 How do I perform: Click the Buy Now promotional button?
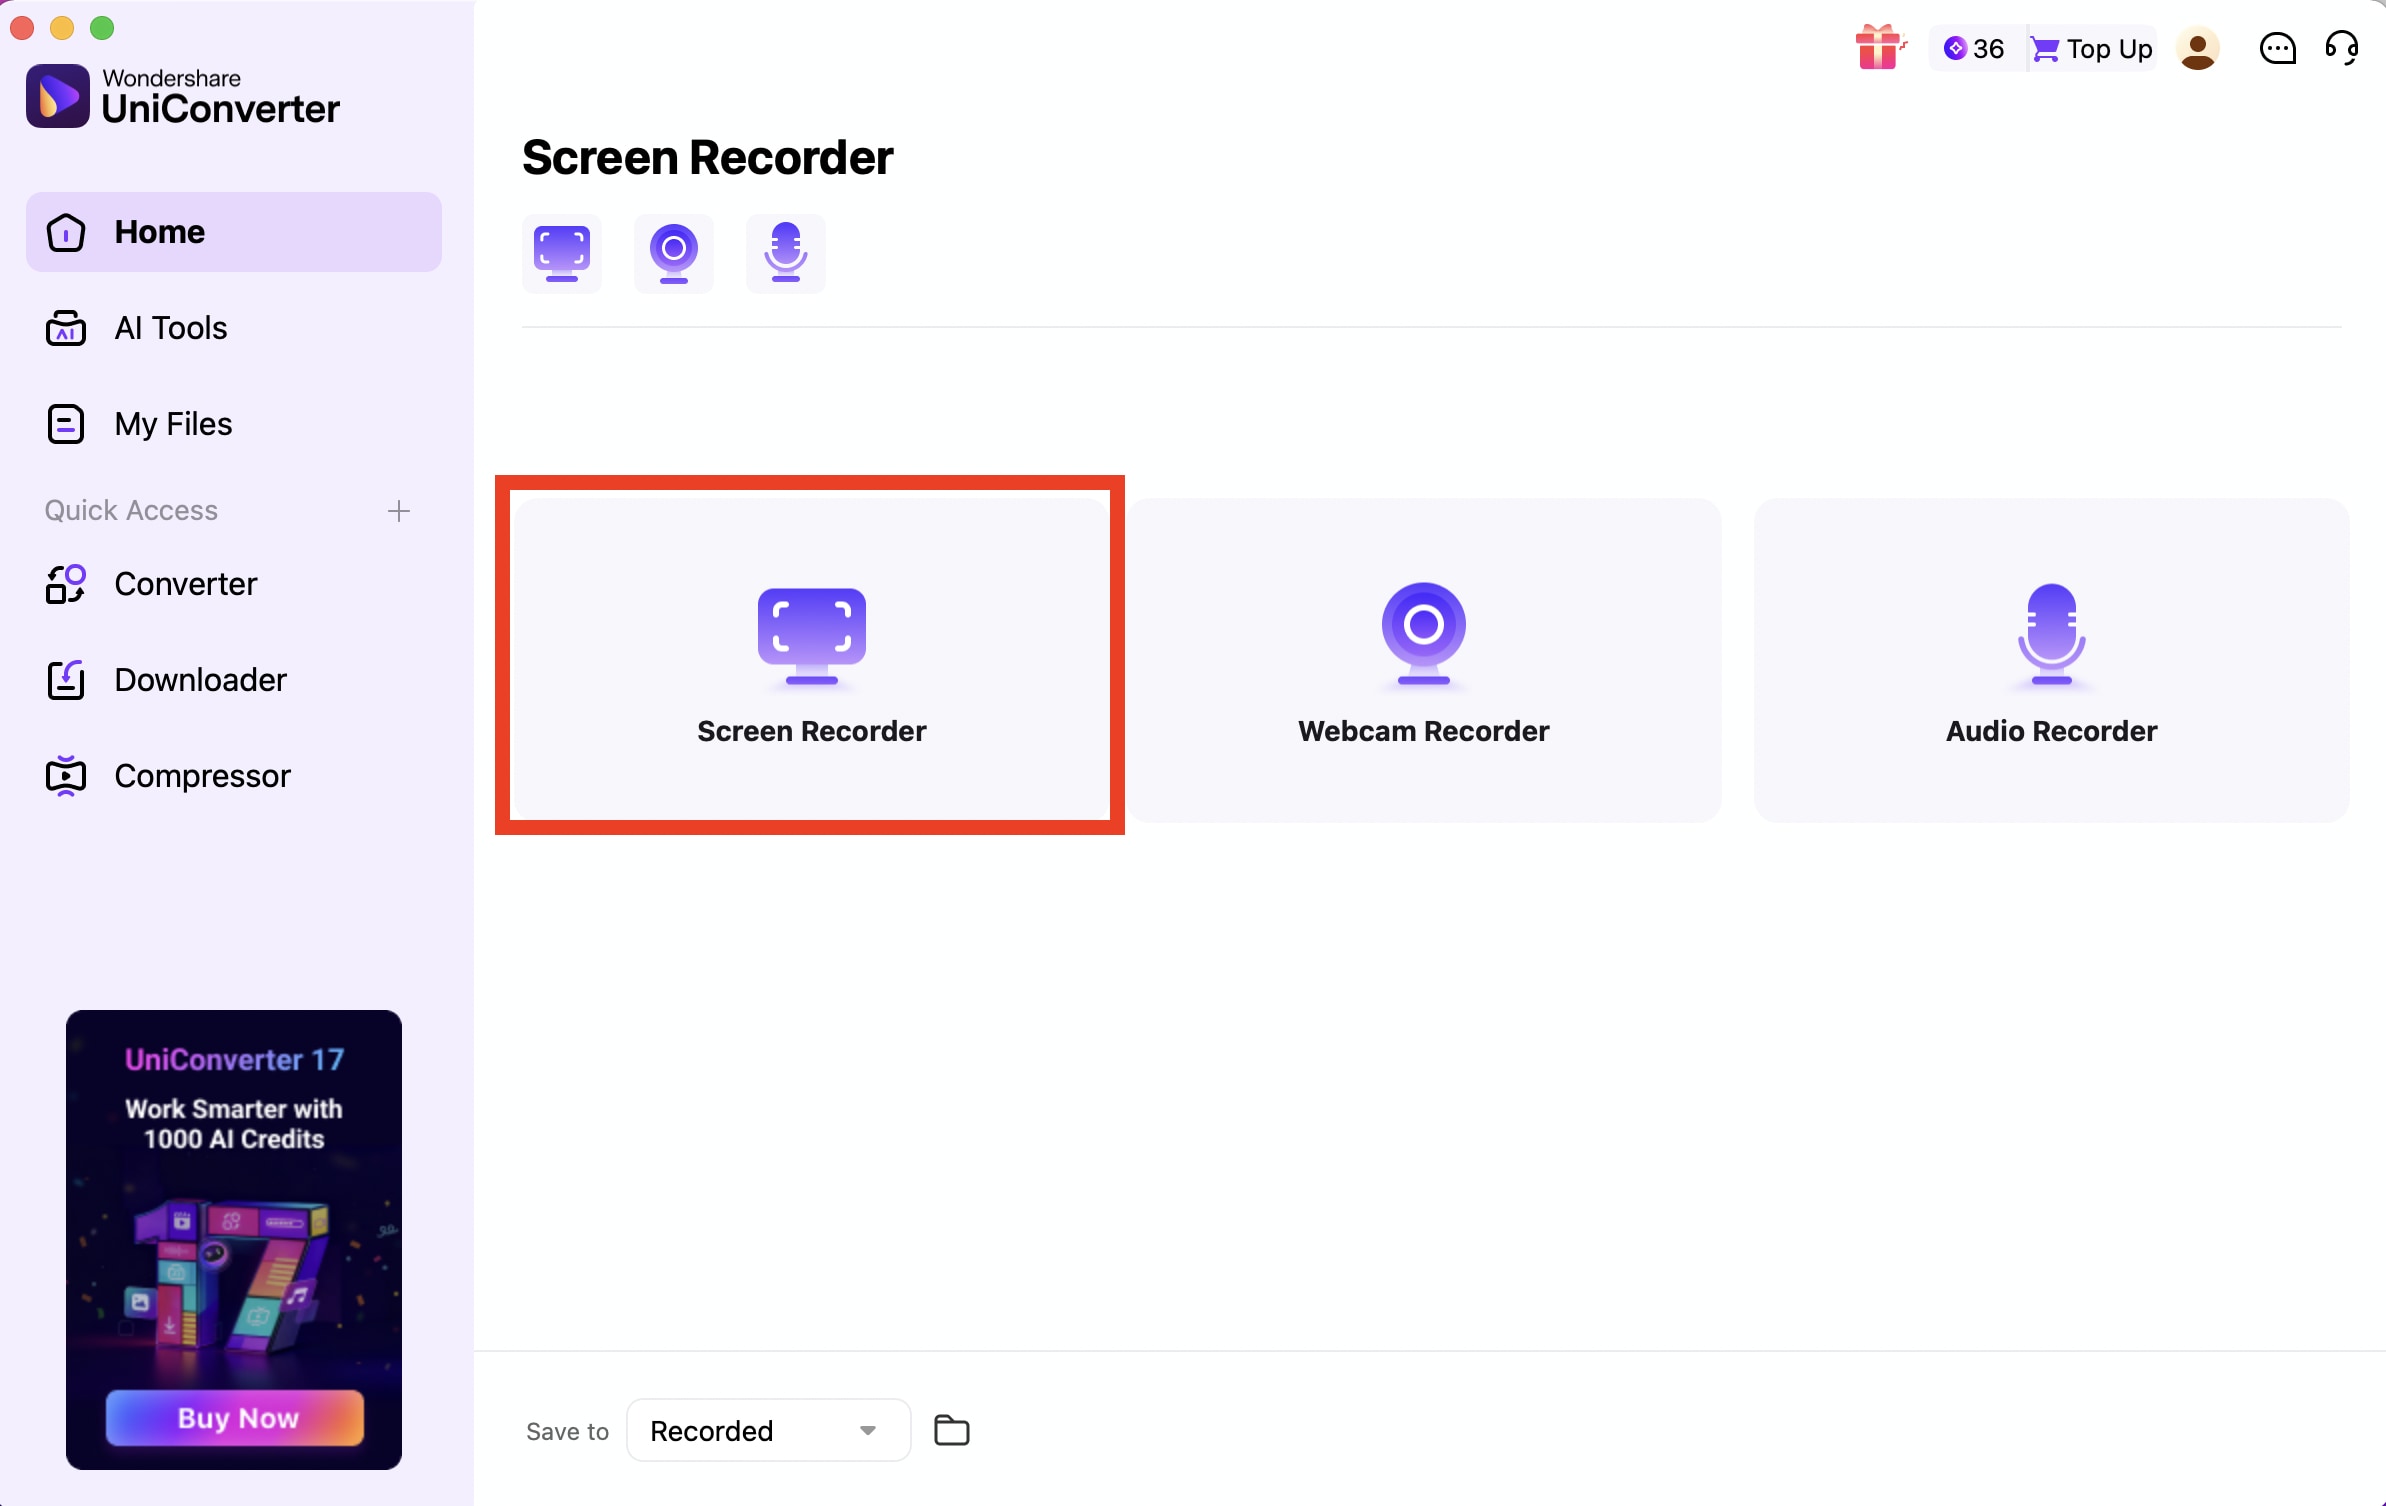coord(234,1417)
